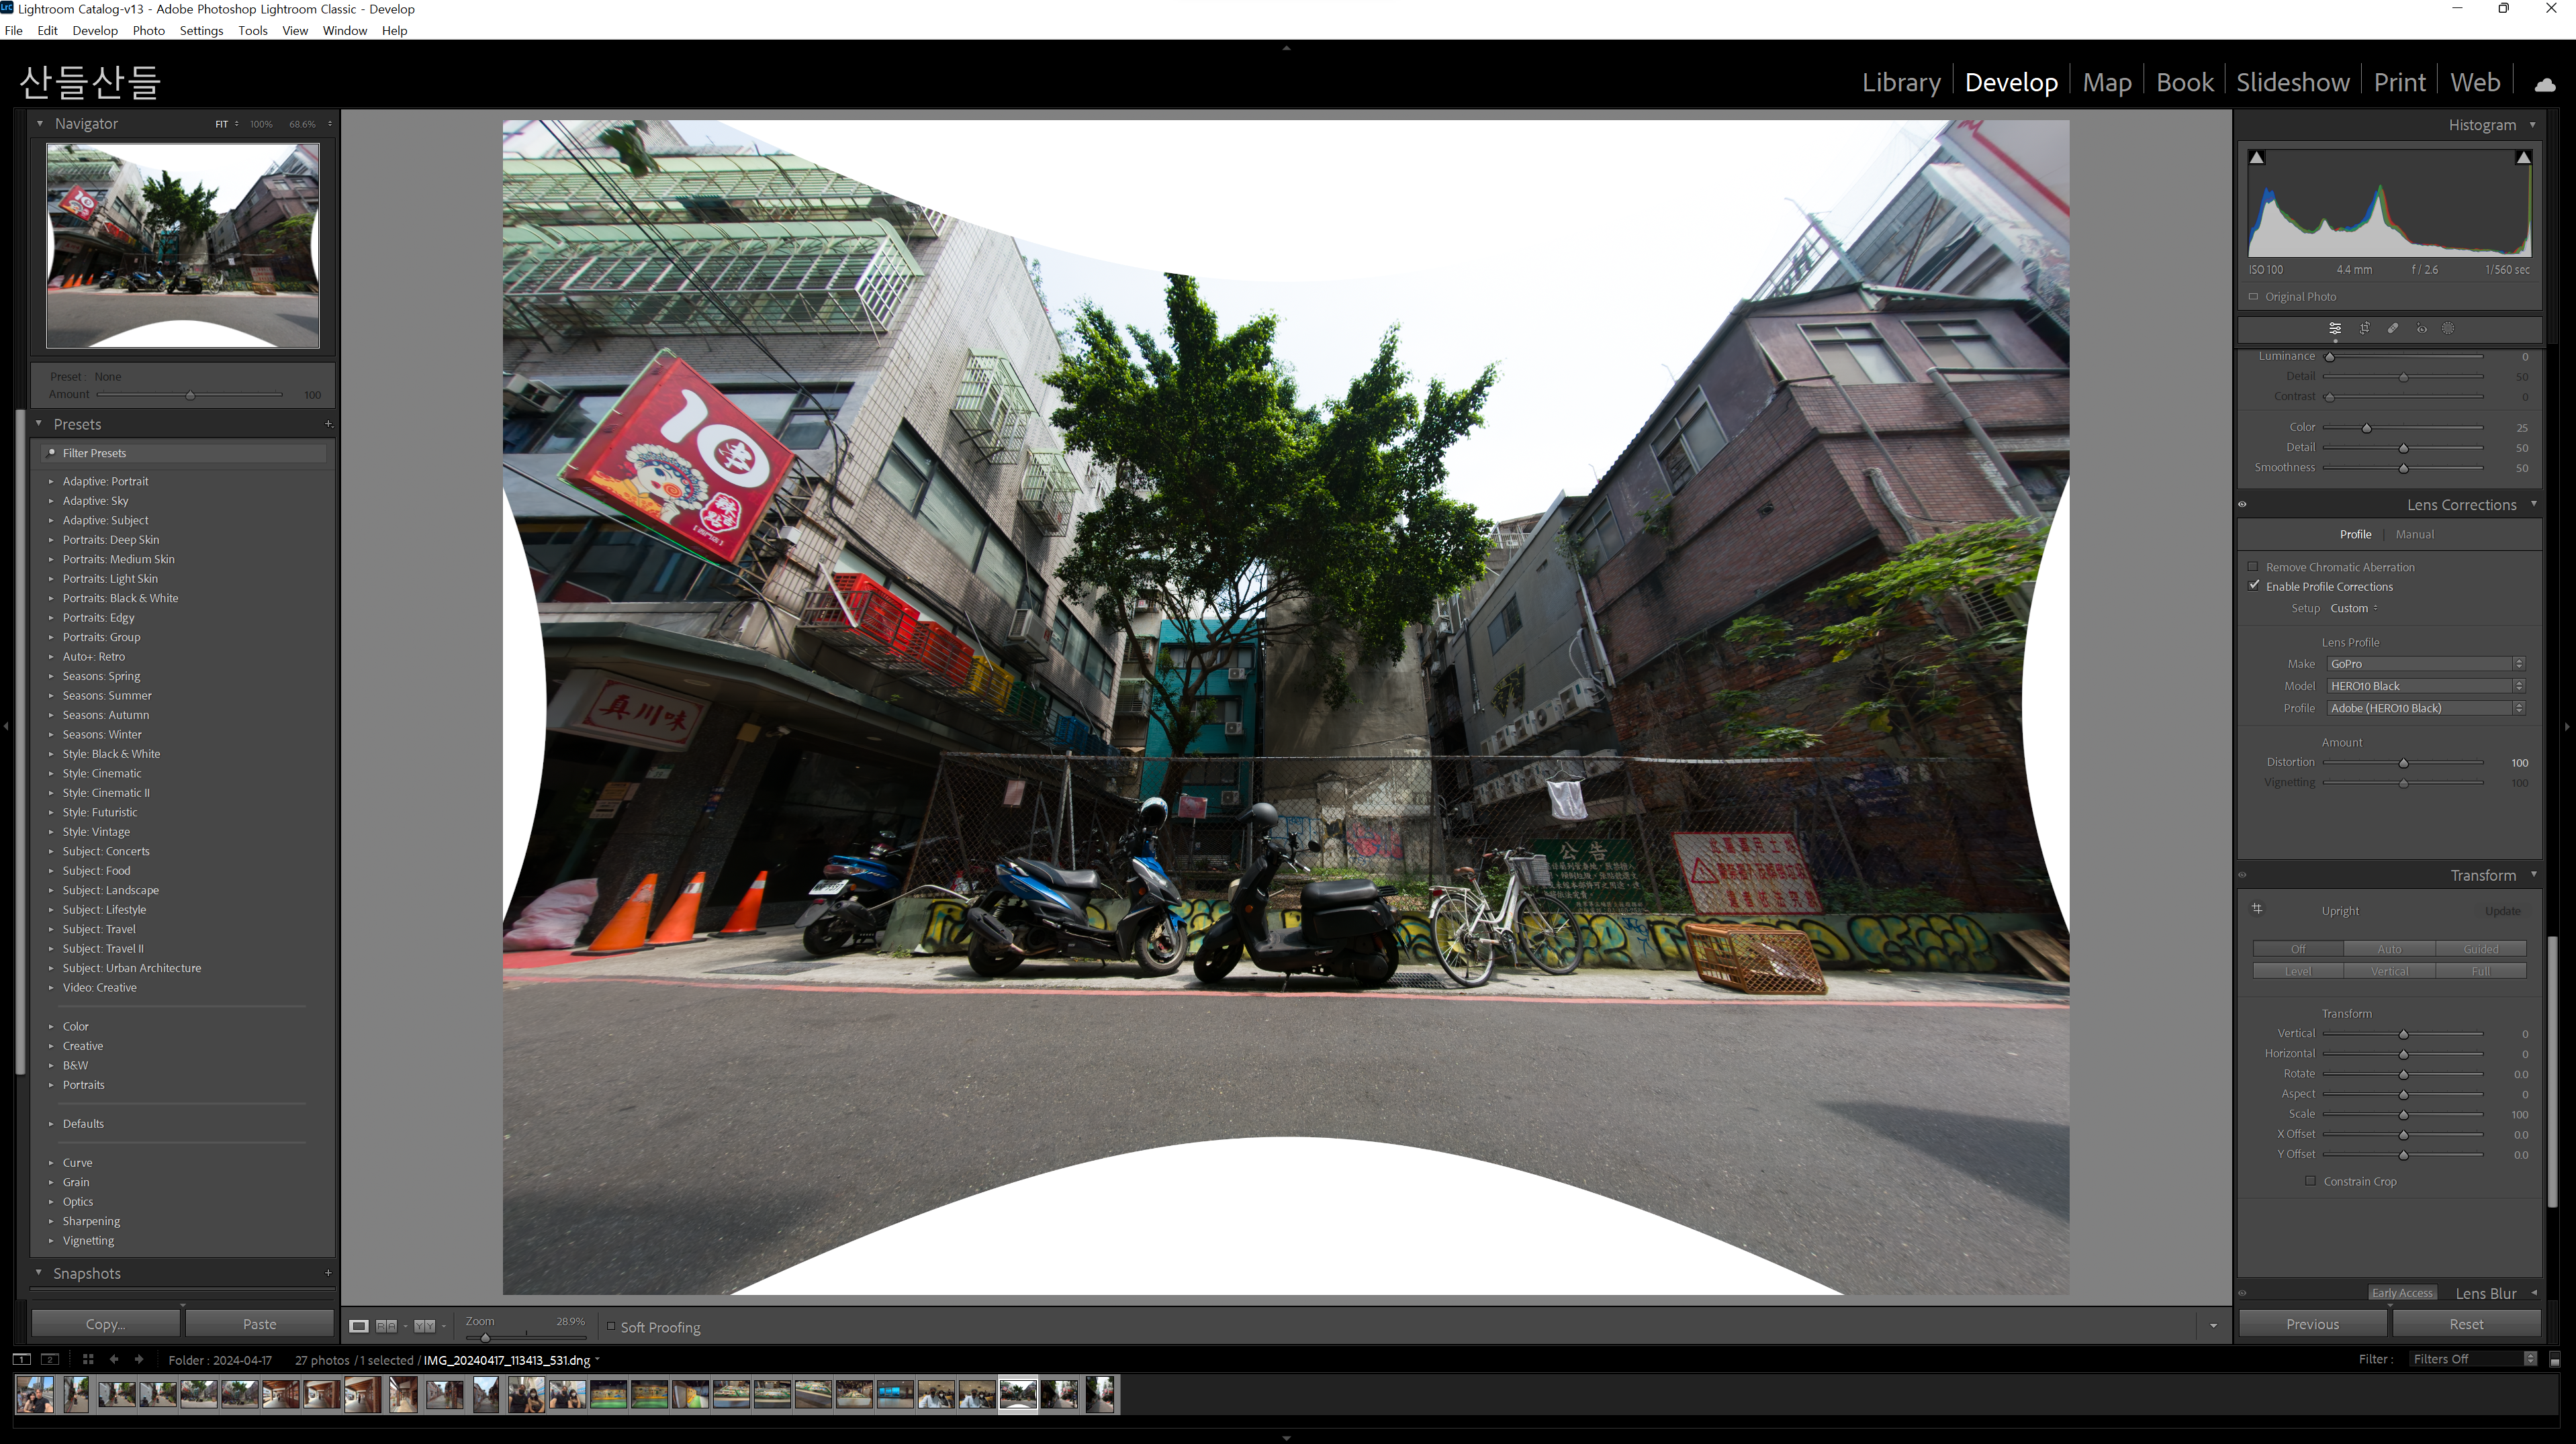Click the Edit sliders tool icon

pos(2335,328)
